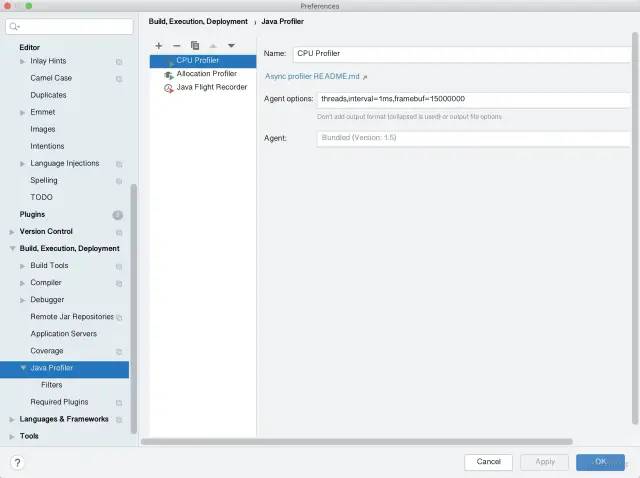
Task: Click the project-level icon beside Coverage
Action: point(119,352)
